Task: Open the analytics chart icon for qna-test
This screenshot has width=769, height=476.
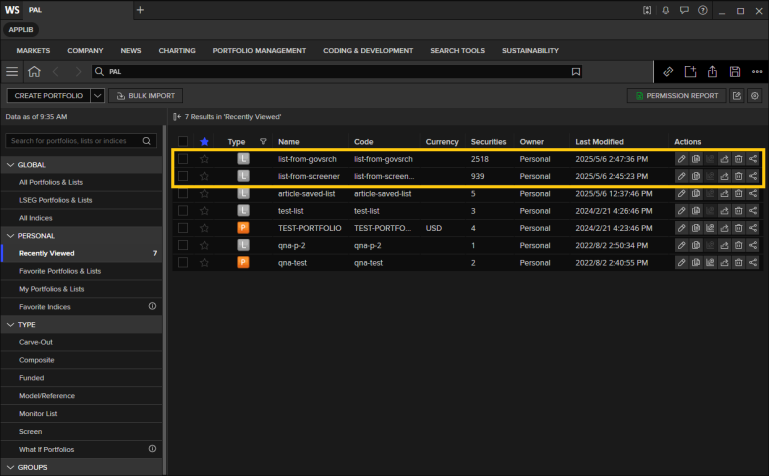Action: click(710, 263)
